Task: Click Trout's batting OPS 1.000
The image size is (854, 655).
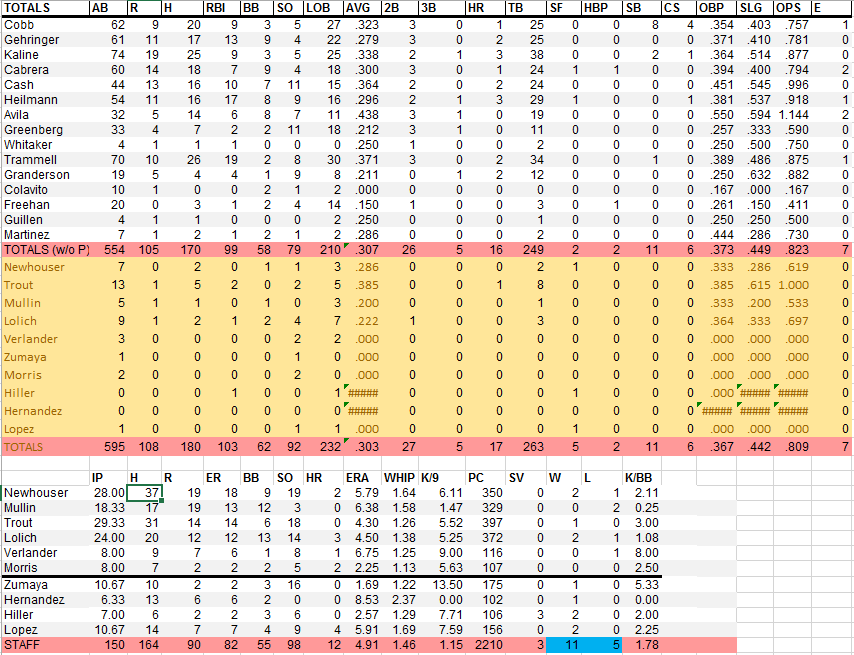Action: (x=794, y=285)
